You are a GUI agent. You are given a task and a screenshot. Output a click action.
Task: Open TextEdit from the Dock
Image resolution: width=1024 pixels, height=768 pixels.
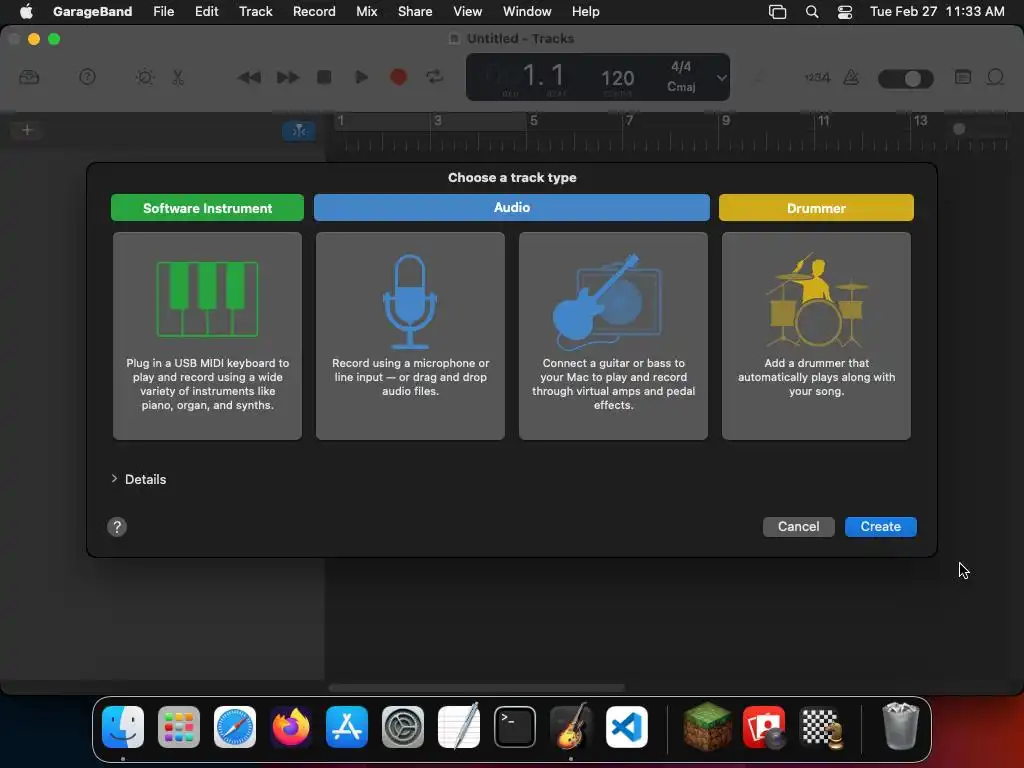pyautogui.click(x=459, y=727)
